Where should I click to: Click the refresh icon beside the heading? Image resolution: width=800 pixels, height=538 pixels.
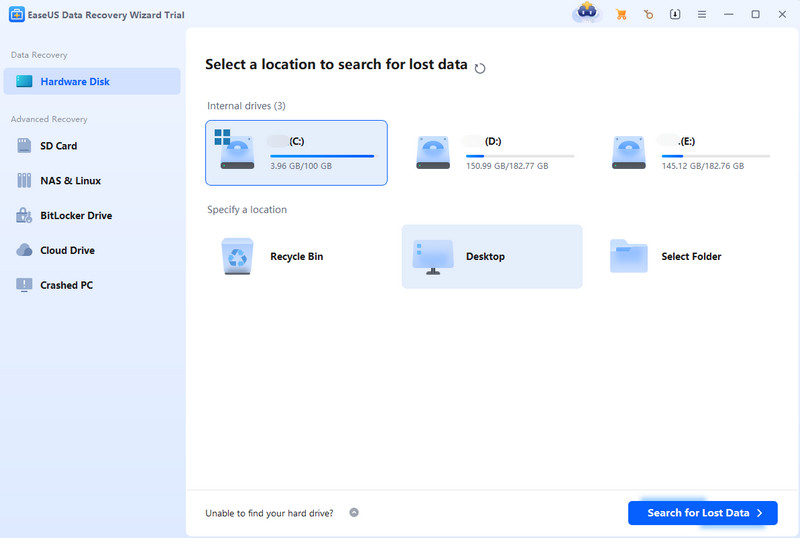pyautogui.click(x=481, y=68)
